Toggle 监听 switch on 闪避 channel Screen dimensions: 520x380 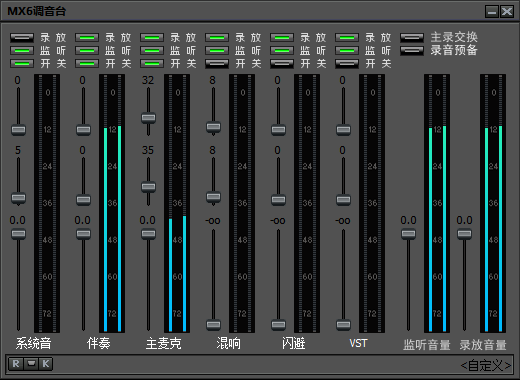pos(282,51)
